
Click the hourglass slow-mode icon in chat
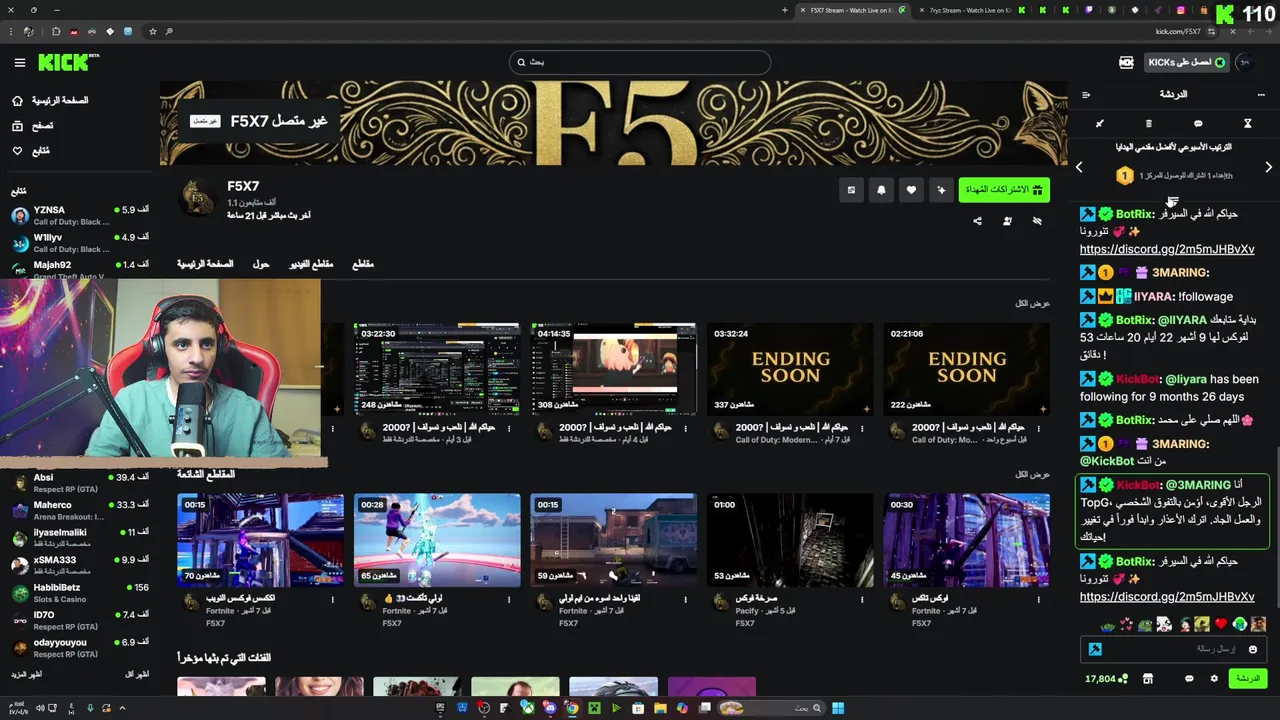(1248, 124)
